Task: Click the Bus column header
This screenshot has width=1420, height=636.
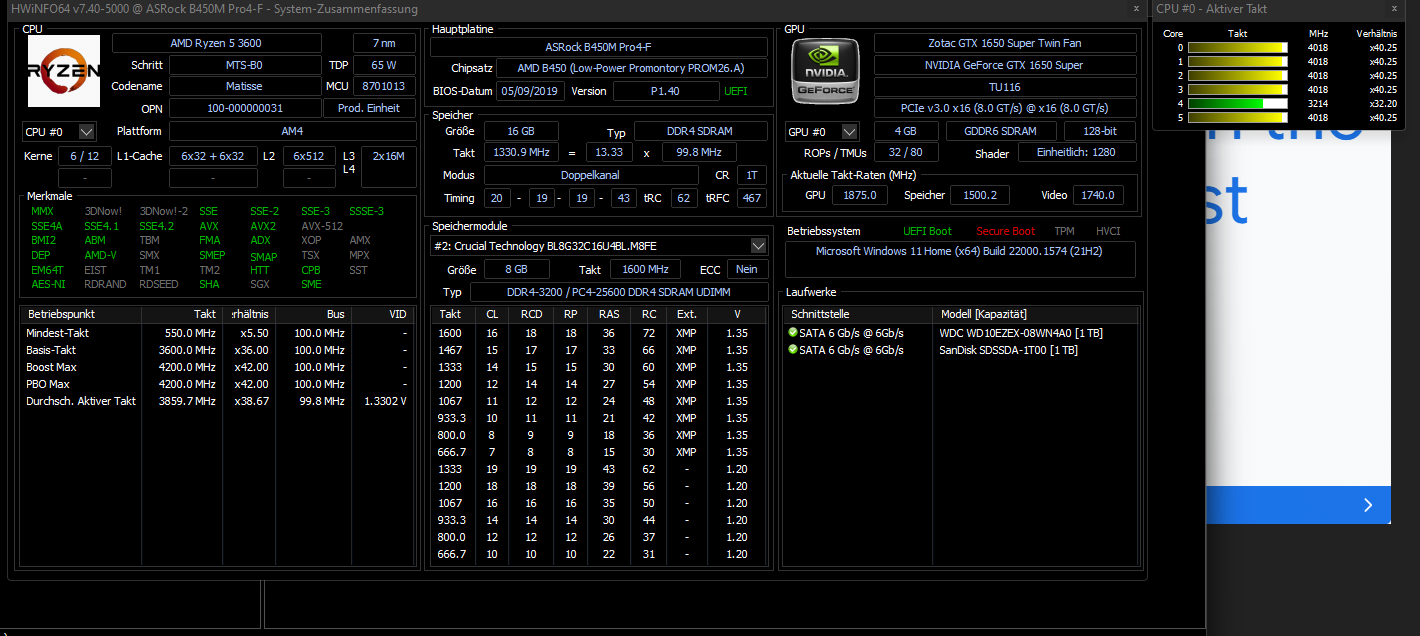Action: pos(313,314)
